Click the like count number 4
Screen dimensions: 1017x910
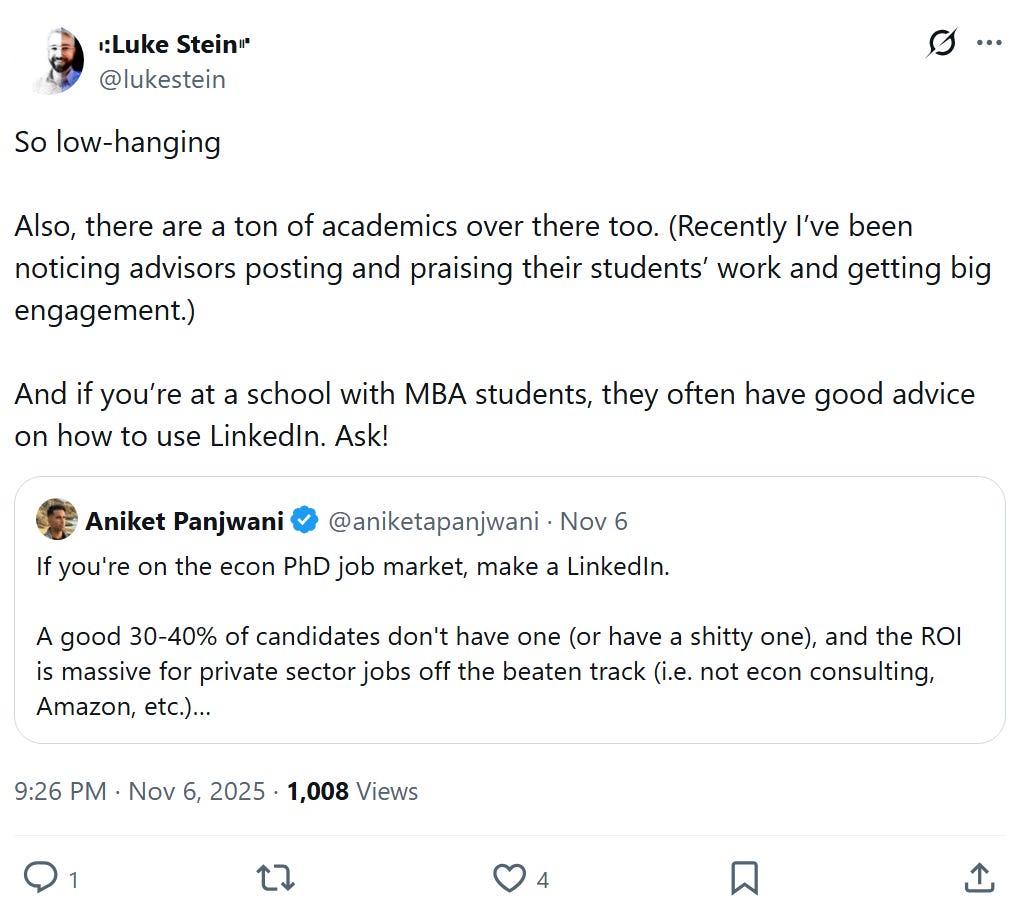pyautogui.click(x=542, y=880)
